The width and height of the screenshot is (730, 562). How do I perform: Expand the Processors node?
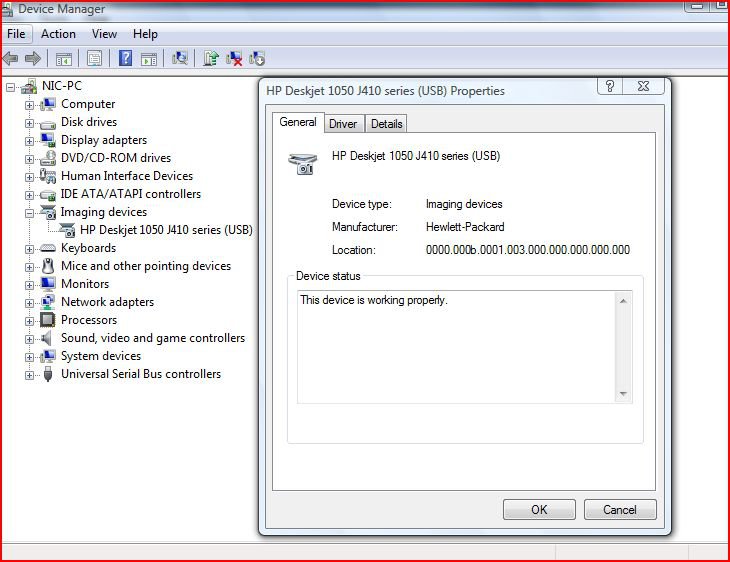(29, 321)
